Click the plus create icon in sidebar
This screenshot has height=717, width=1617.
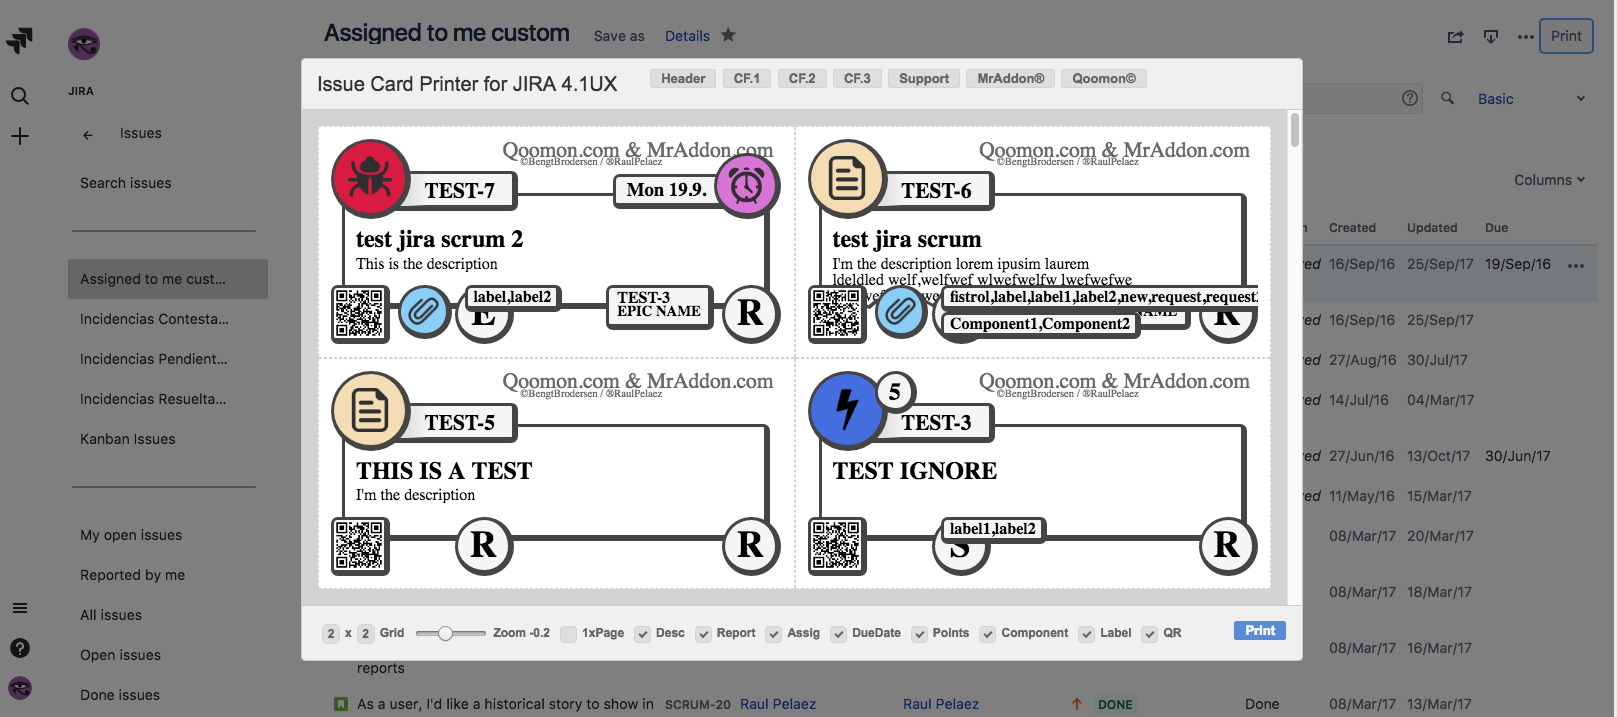pos(20,136)
